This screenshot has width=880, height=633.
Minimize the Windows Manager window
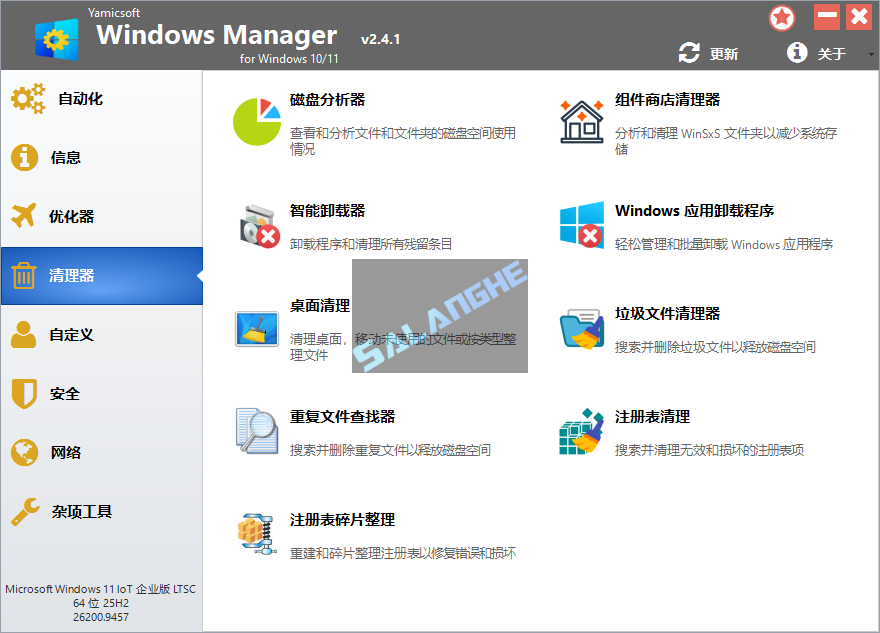(827, 17)
